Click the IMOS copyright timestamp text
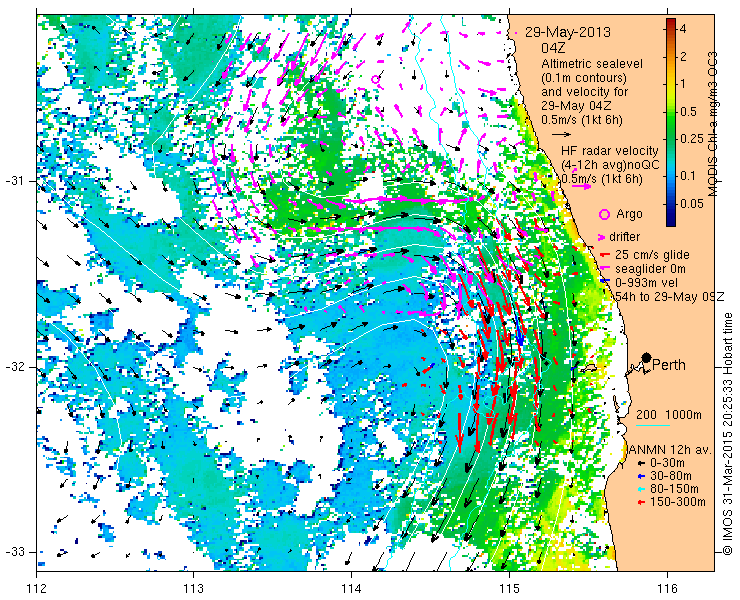740x600 pixels. (x=727, y=433)
